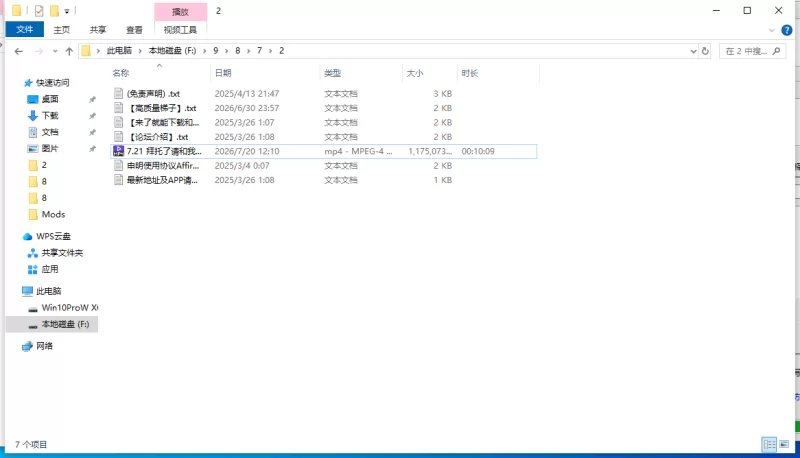Switch to the 主页 (Home) ribbon tab
Image resolution: width=800 pixels, height=458 pixels.
click(62, 30)
